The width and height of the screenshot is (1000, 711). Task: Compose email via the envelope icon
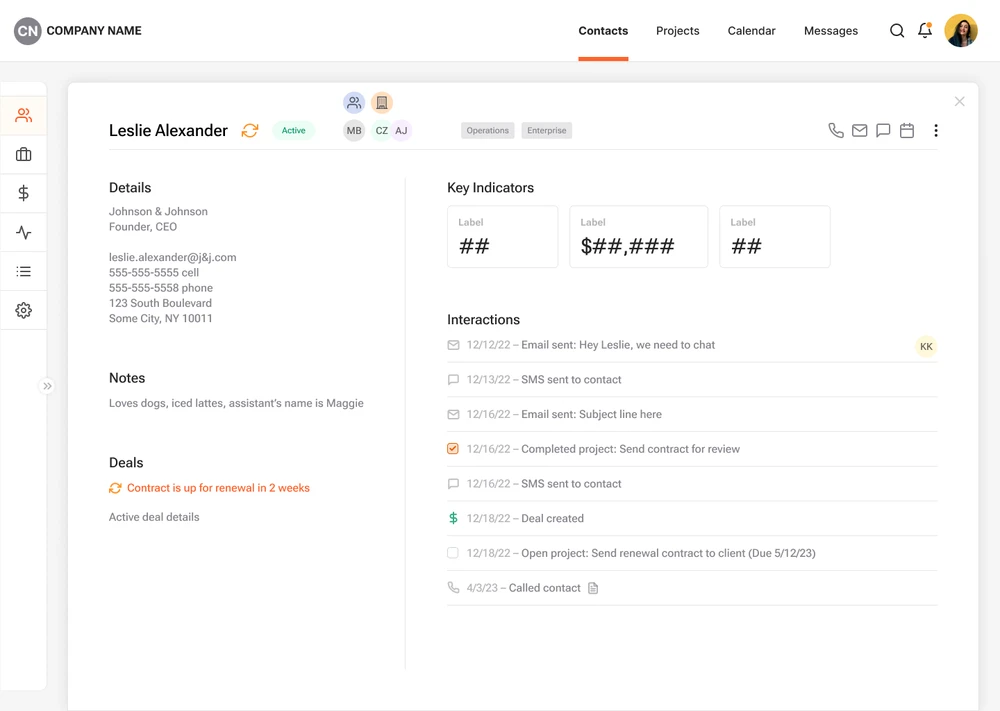tap(859, 130)
